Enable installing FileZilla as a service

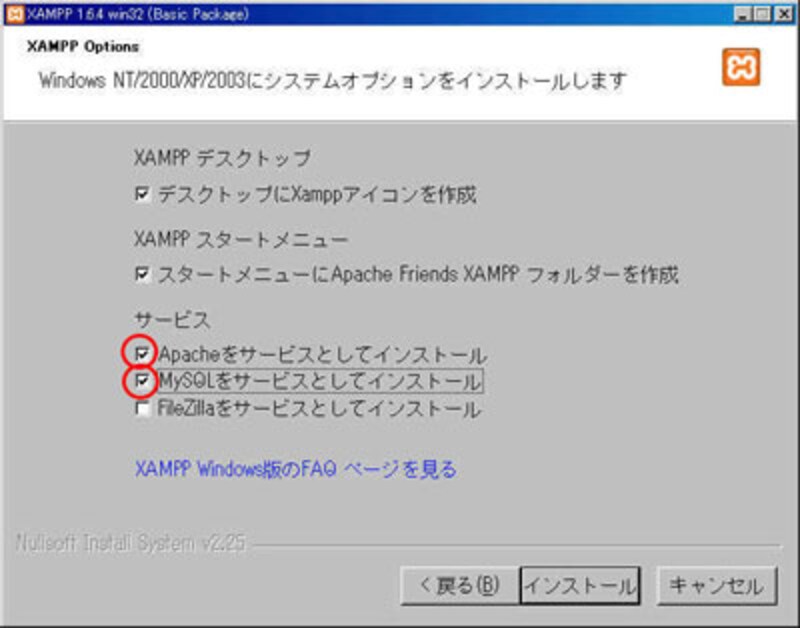(142, 409)
